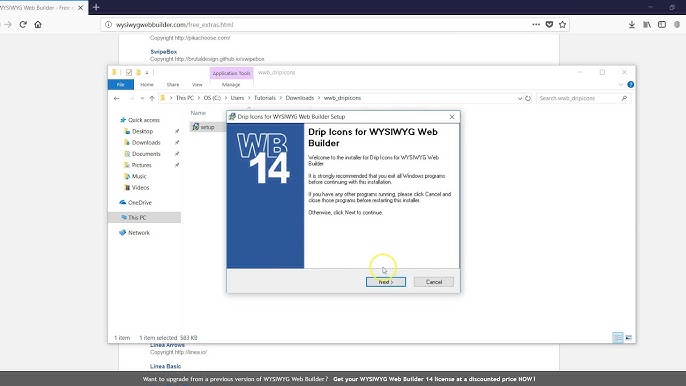Image resolution: width=686 pixels, height=386 pixels.
Task: Click the new folder icon in title bar
Action: click(138, 73)
